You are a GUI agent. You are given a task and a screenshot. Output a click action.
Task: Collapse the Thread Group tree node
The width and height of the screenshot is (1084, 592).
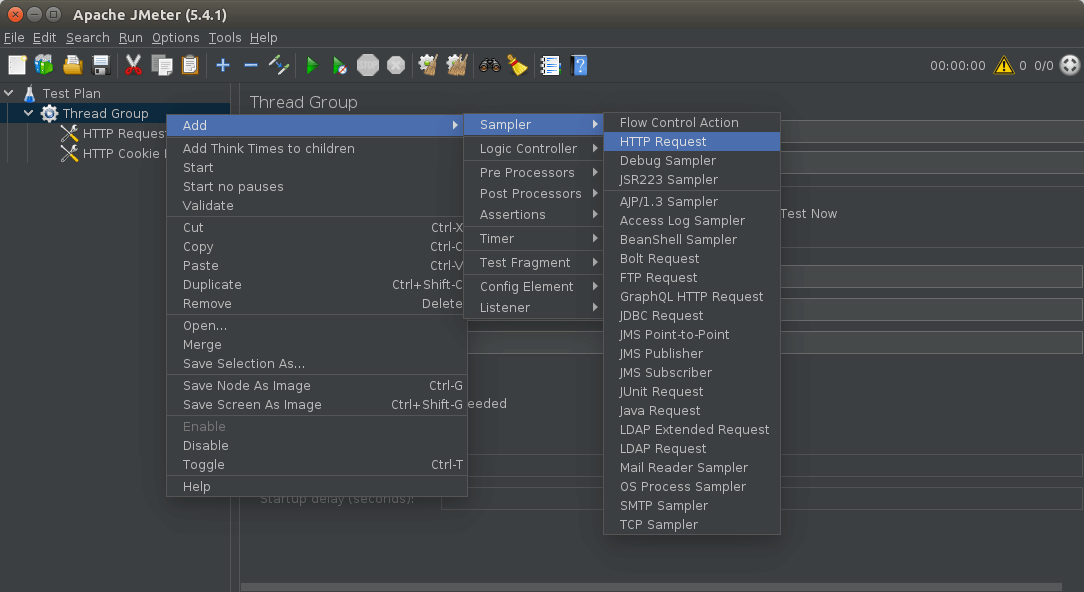pyautogui.click(x=29, y=113)
